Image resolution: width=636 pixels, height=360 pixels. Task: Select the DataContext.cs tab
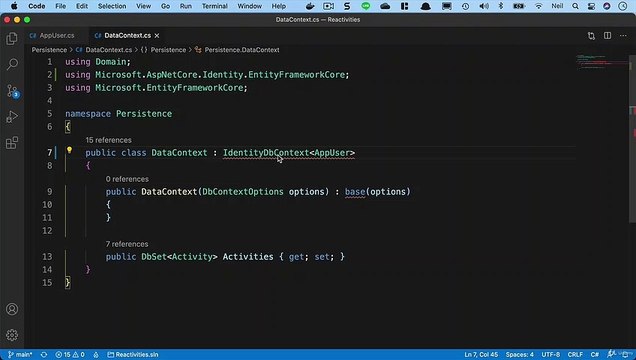coord(127,36)
